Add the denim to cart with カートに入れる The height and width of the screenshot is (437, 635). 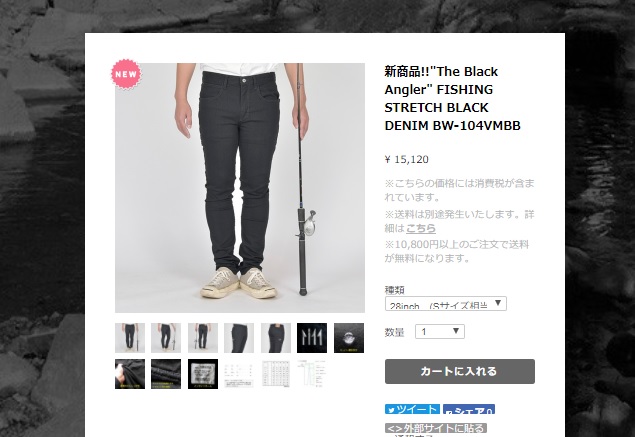point(460,371)
